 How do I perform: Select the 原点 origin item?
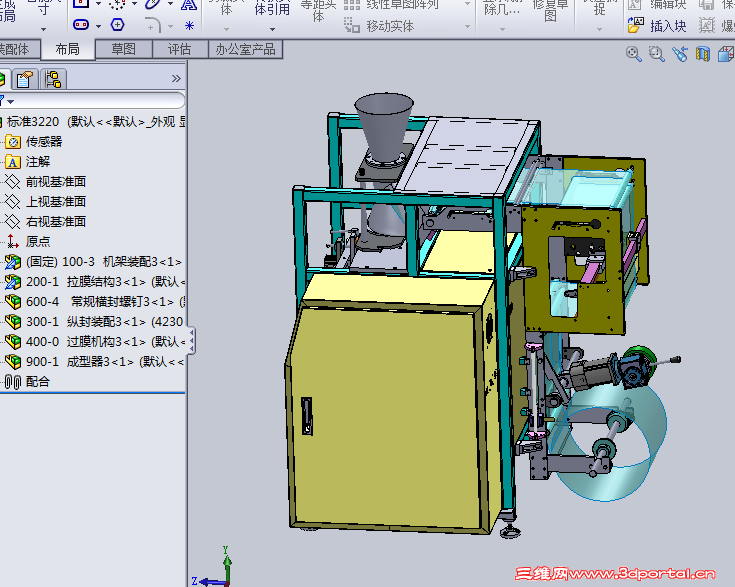[x=28, y=241]
